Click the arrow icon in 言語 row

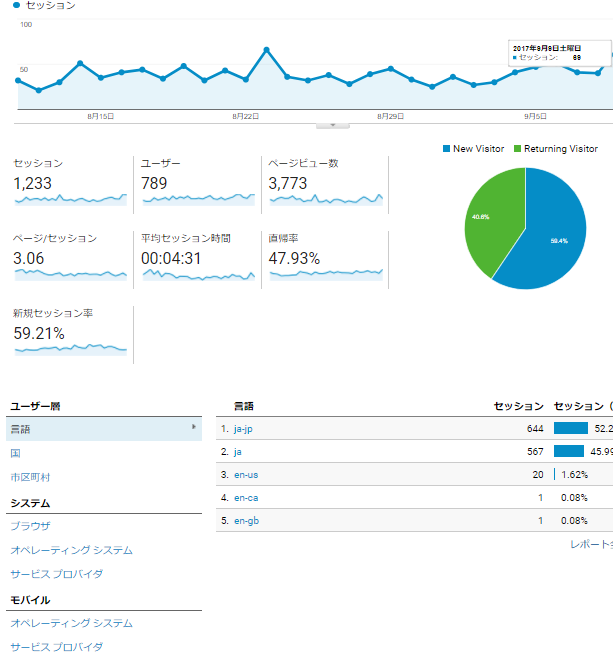(194, 427)
